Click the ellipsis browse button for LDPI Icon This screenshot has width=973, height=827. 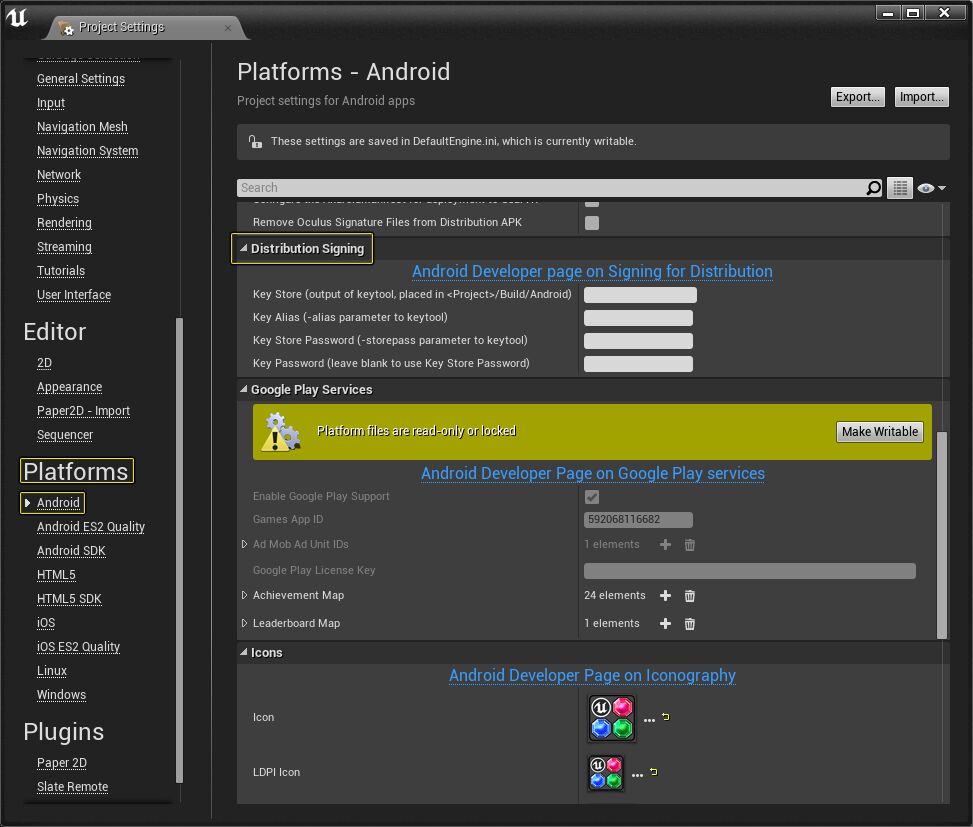pyautogui.click(x=637, y=774)
